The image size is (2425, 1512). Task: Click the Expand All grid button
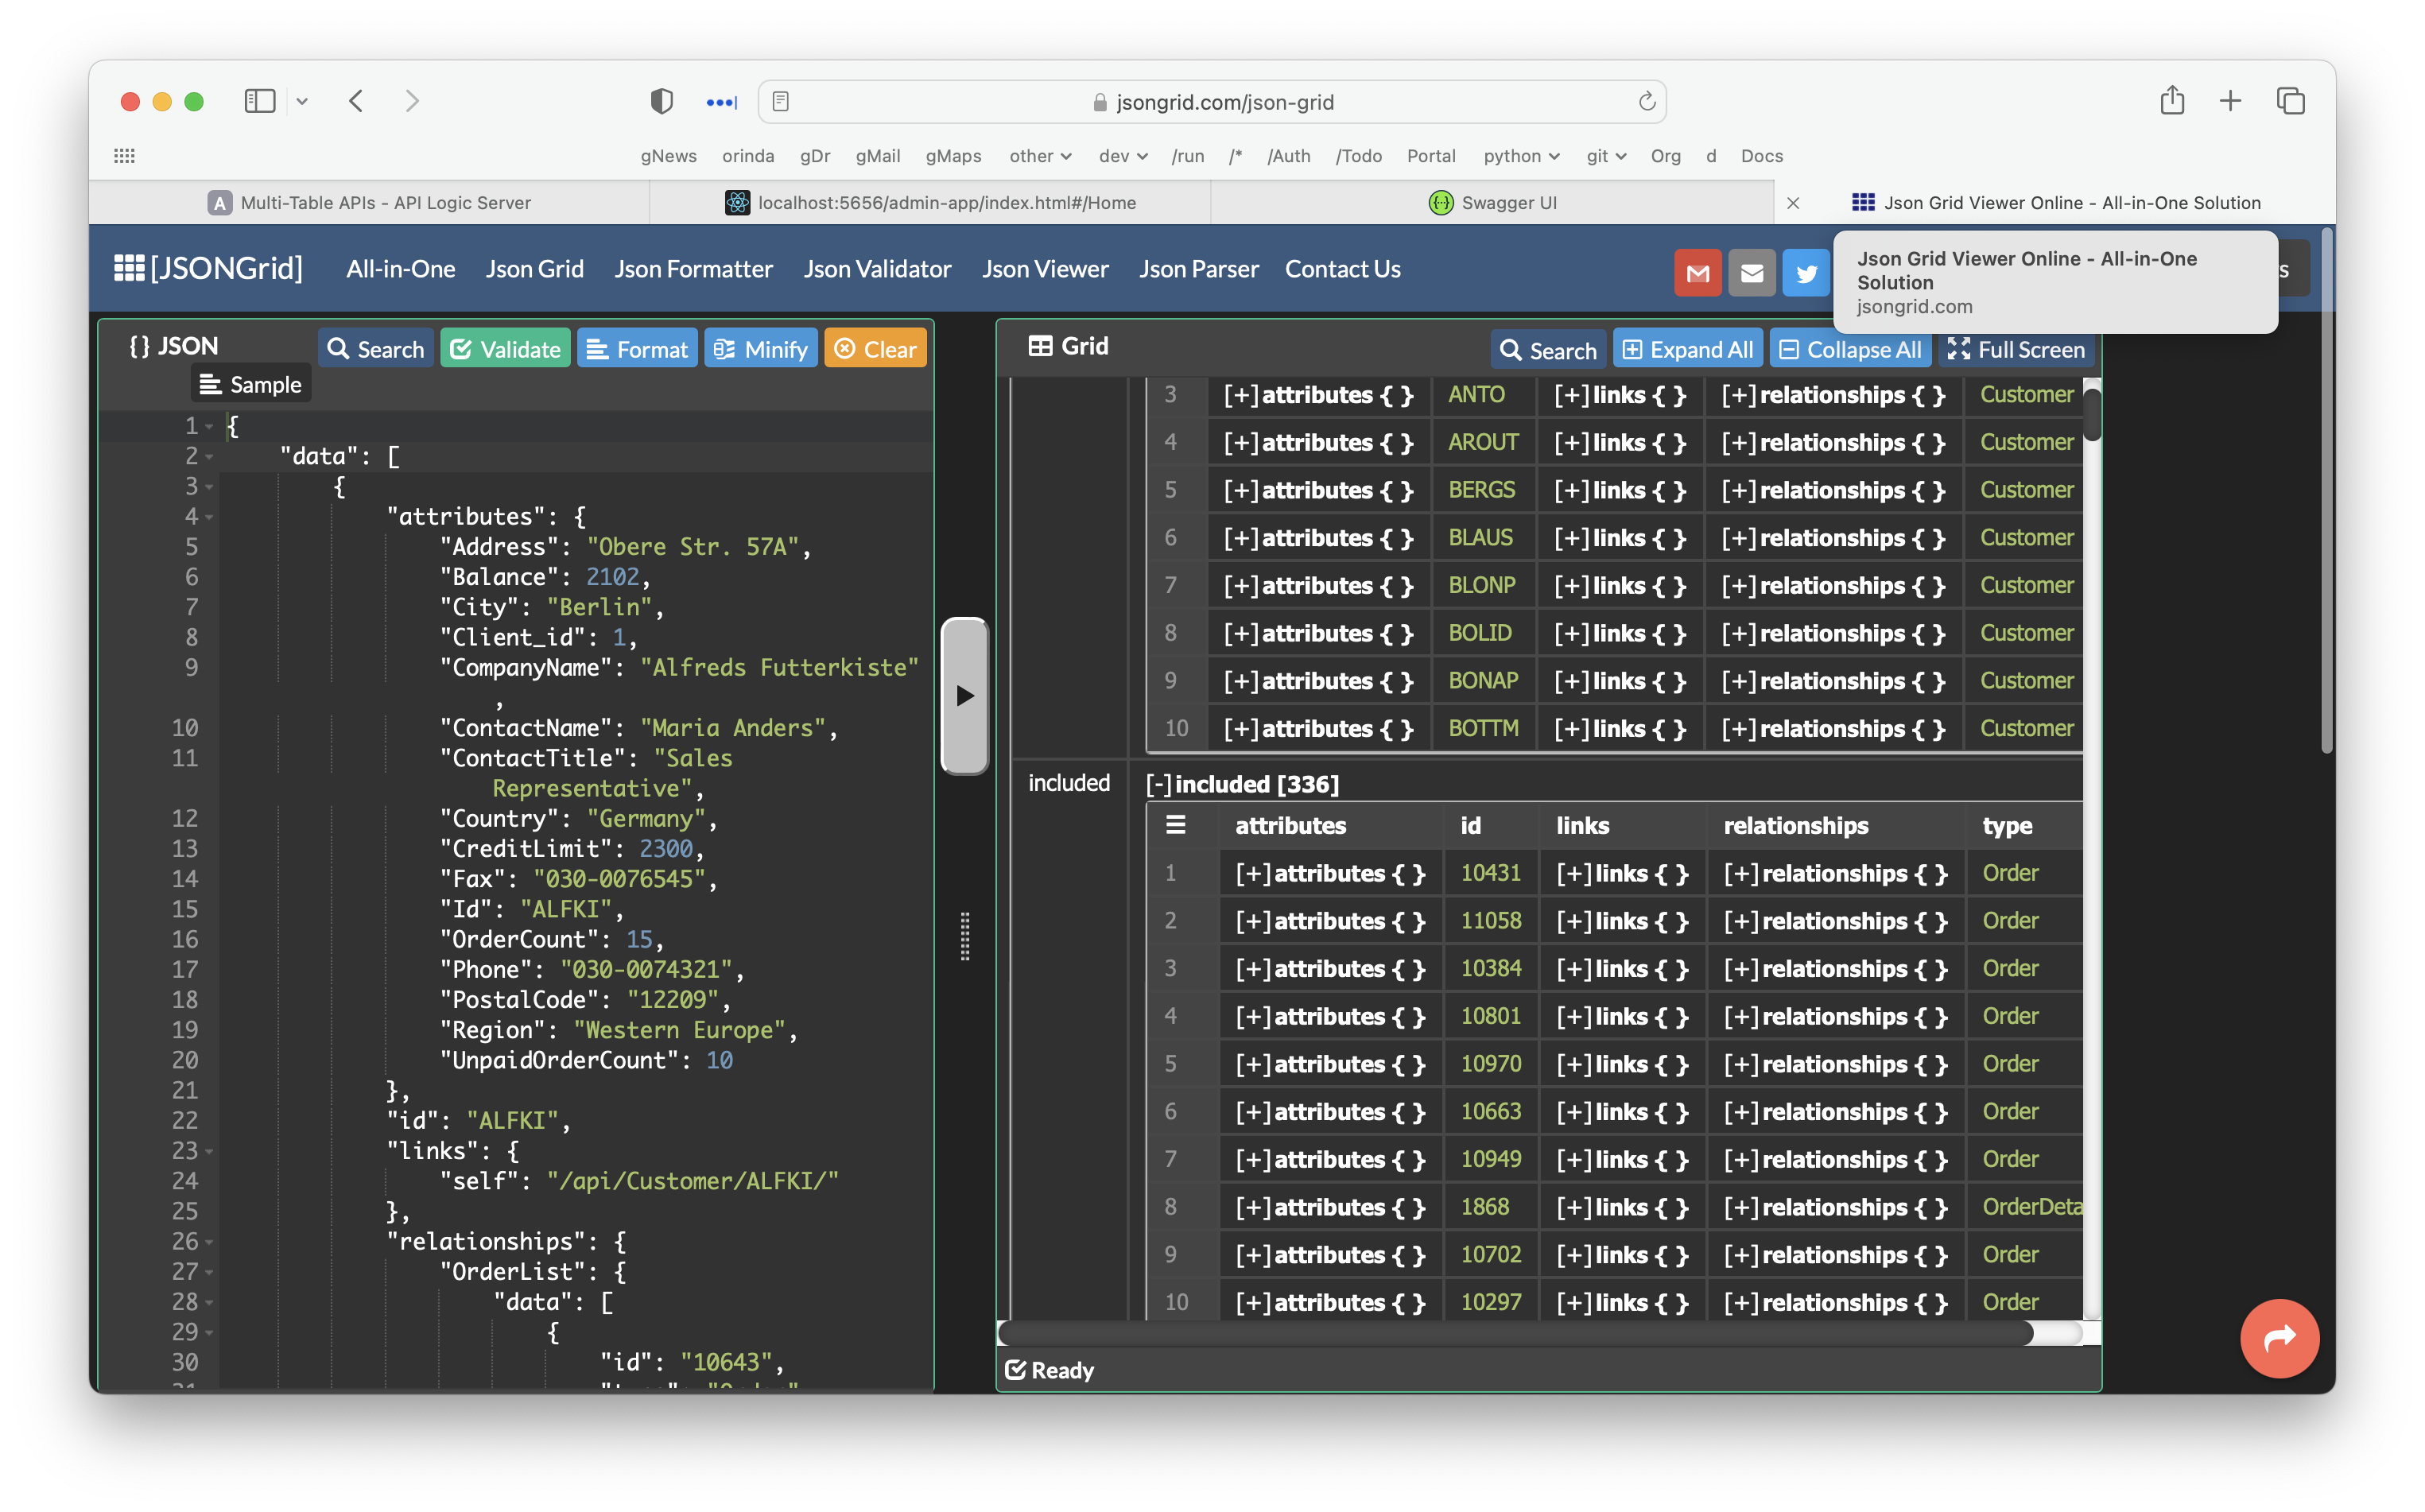1687,349
